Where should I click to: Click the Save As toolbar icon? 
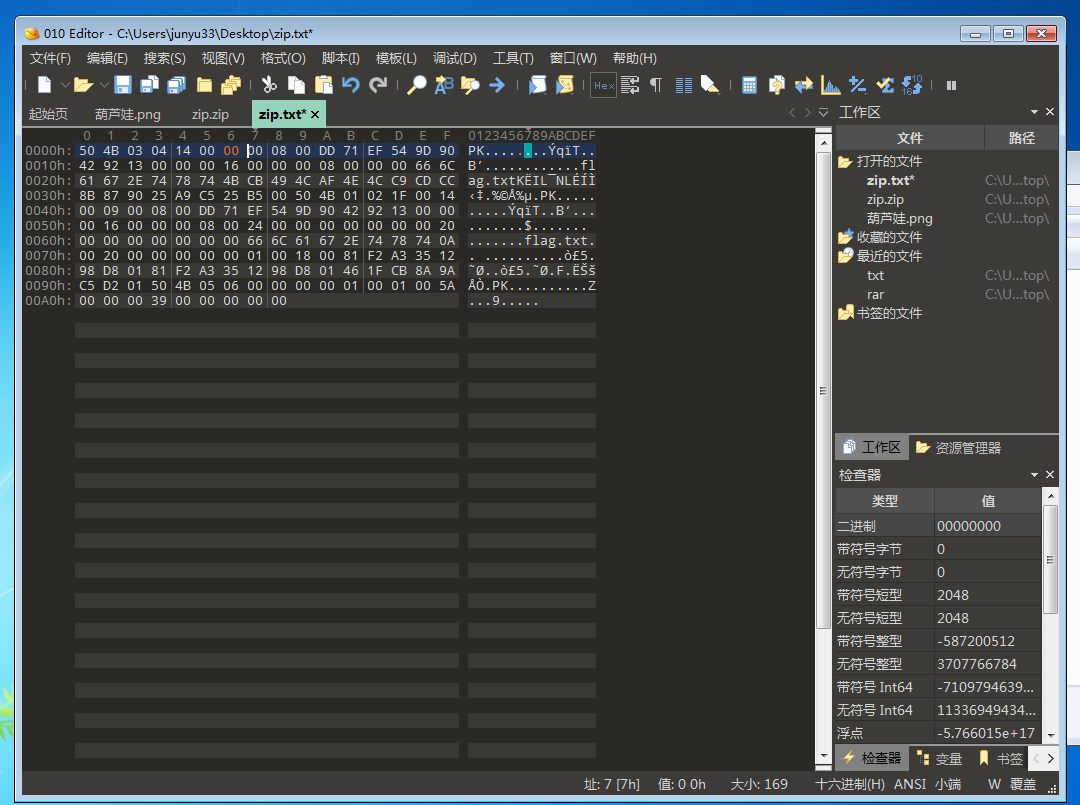(x=149, y=85)
